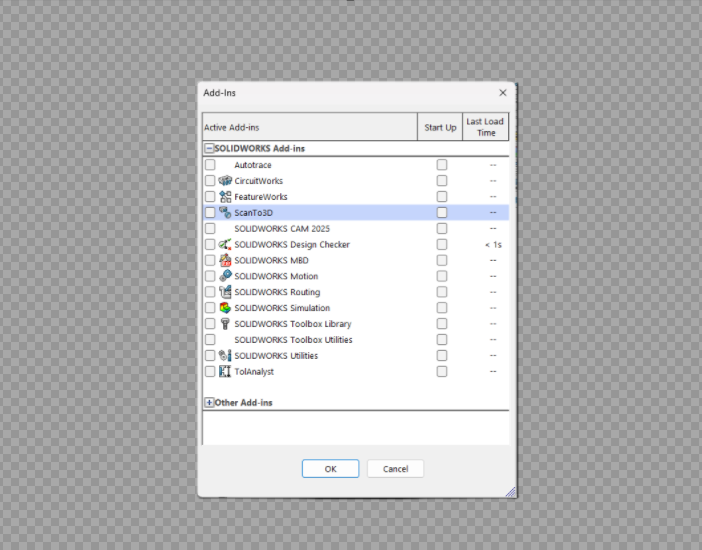Select the SOLIDWORKS Toolbox Utilities label
The height and width of the screenshot is (550, 702).
(293, 339)
